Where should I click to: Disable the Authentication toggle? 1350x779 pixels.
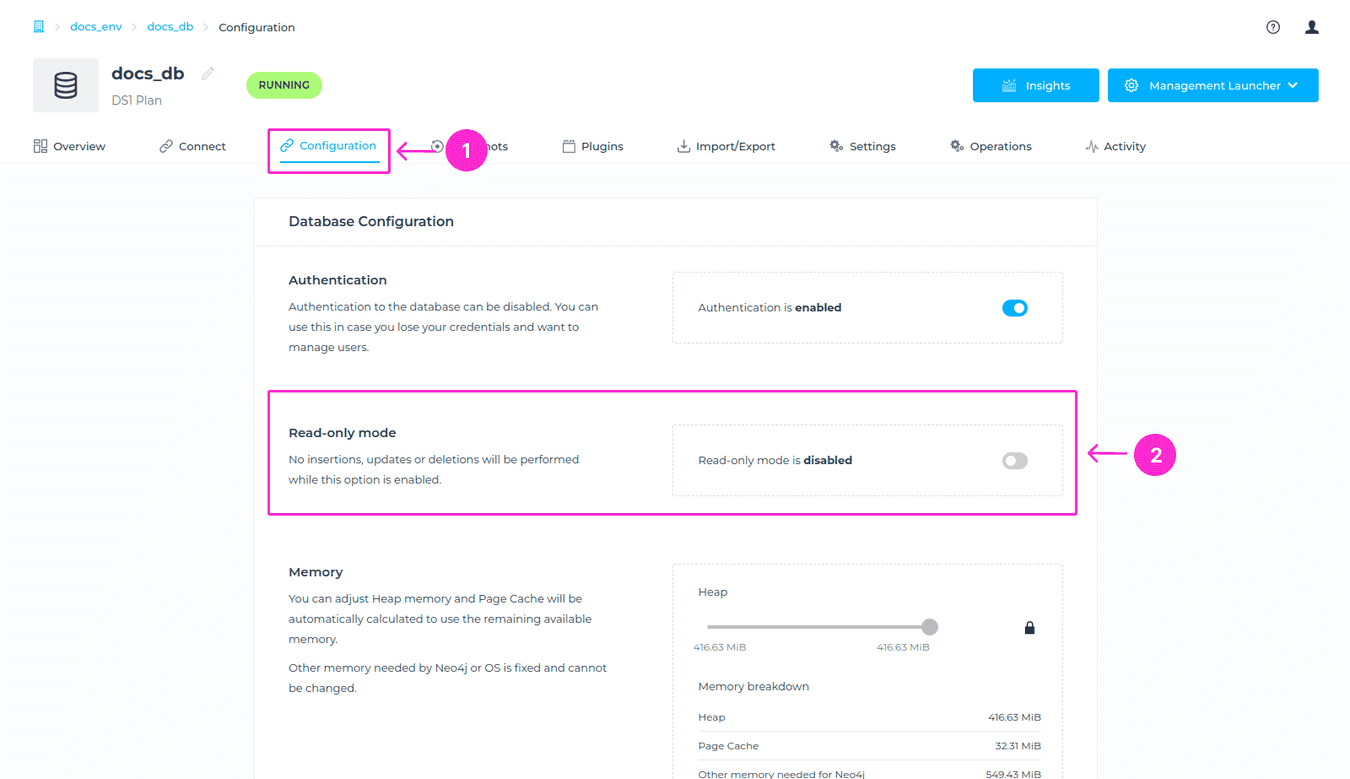(x=1015, y=307)
